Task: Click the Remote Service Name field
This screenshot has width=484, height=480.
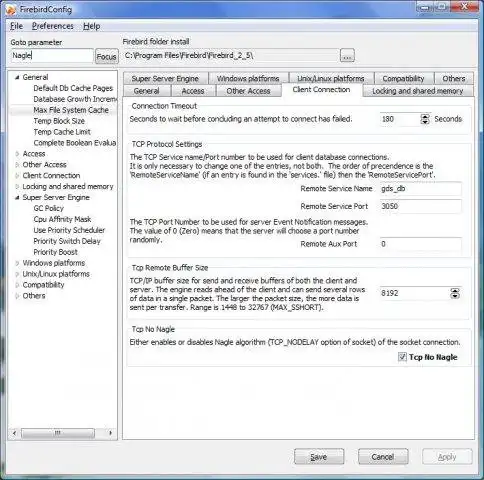Action: (x=421, y=189)
